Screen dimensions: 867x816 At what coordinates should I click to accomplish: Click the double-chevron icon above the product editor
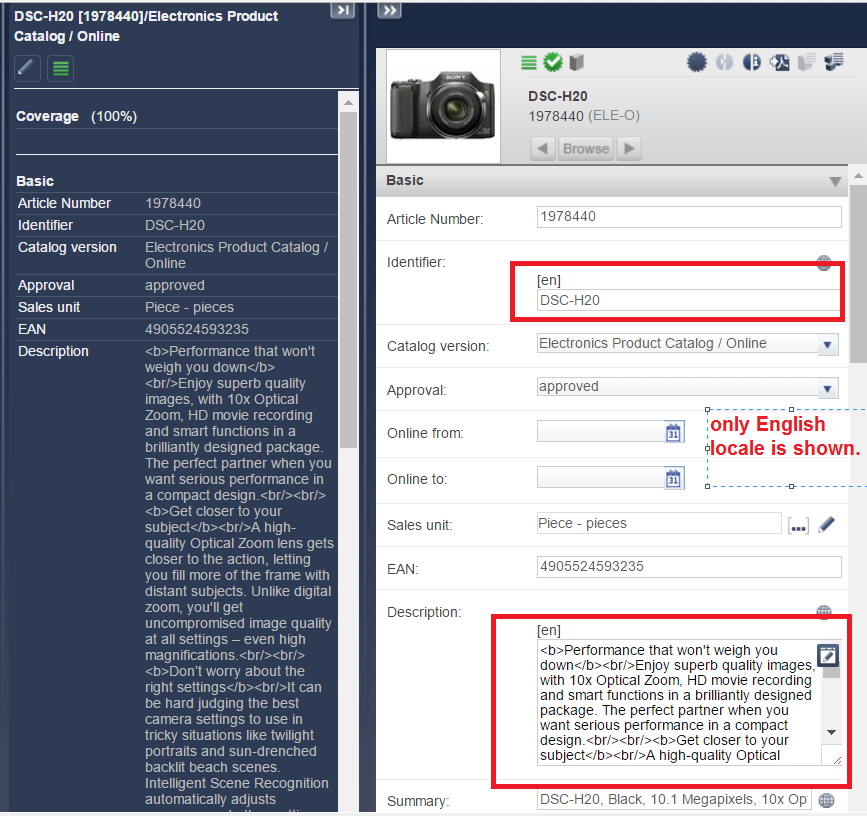click(389, 10)
